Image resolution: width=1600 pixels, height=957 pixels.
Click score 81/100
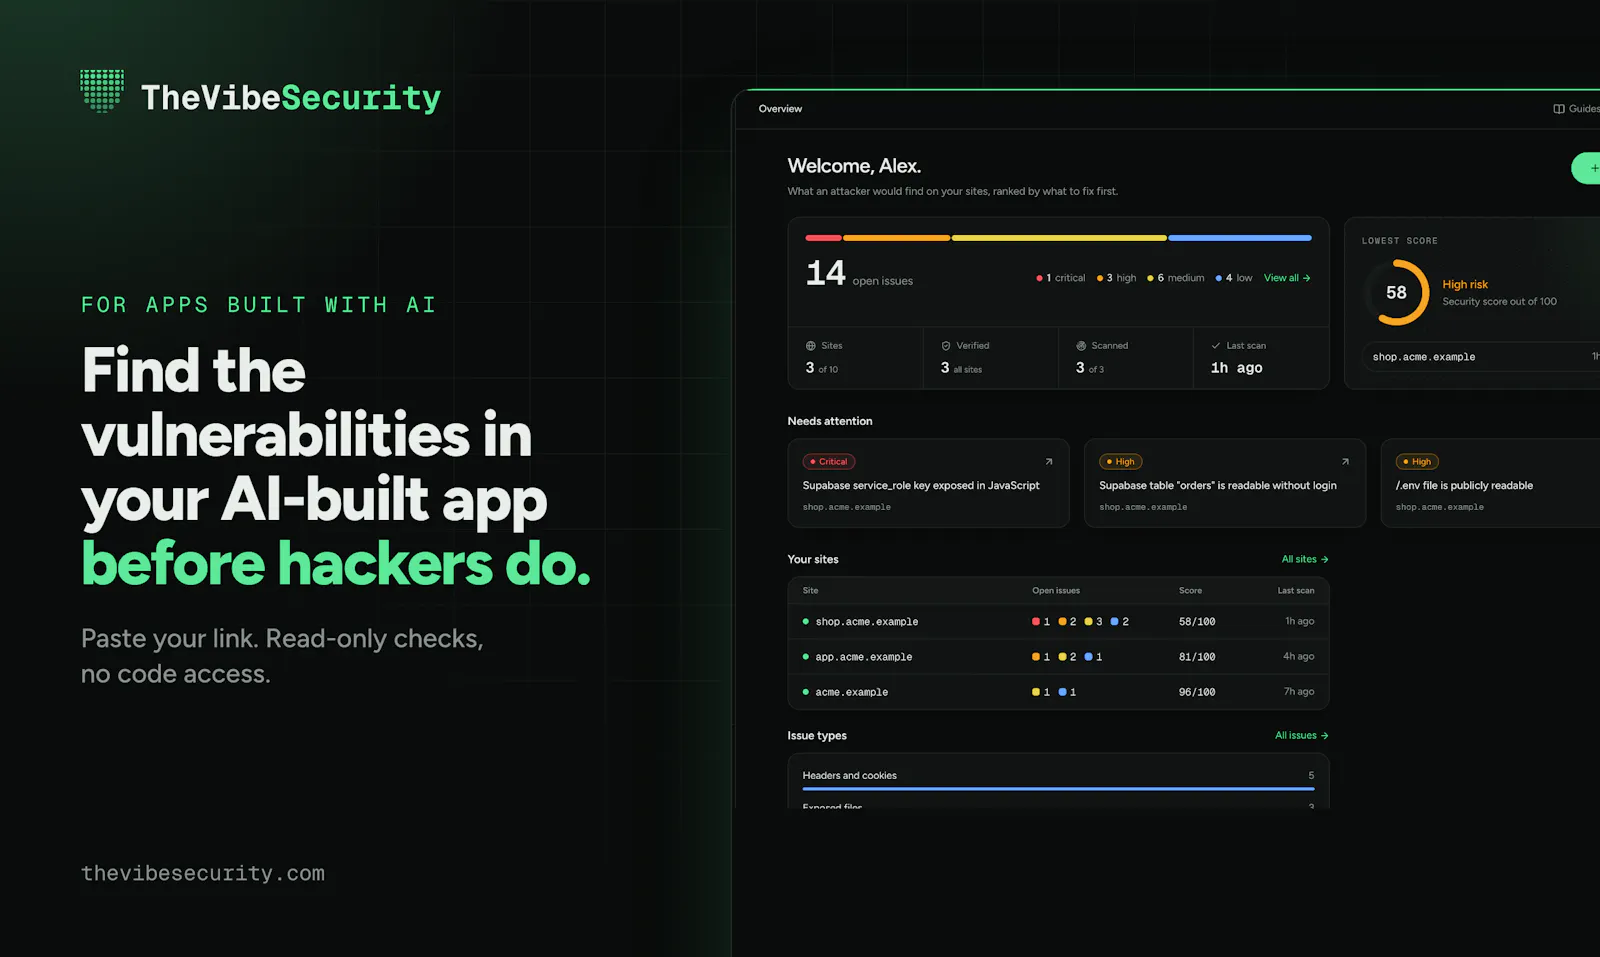click(x=1197, y=657)
